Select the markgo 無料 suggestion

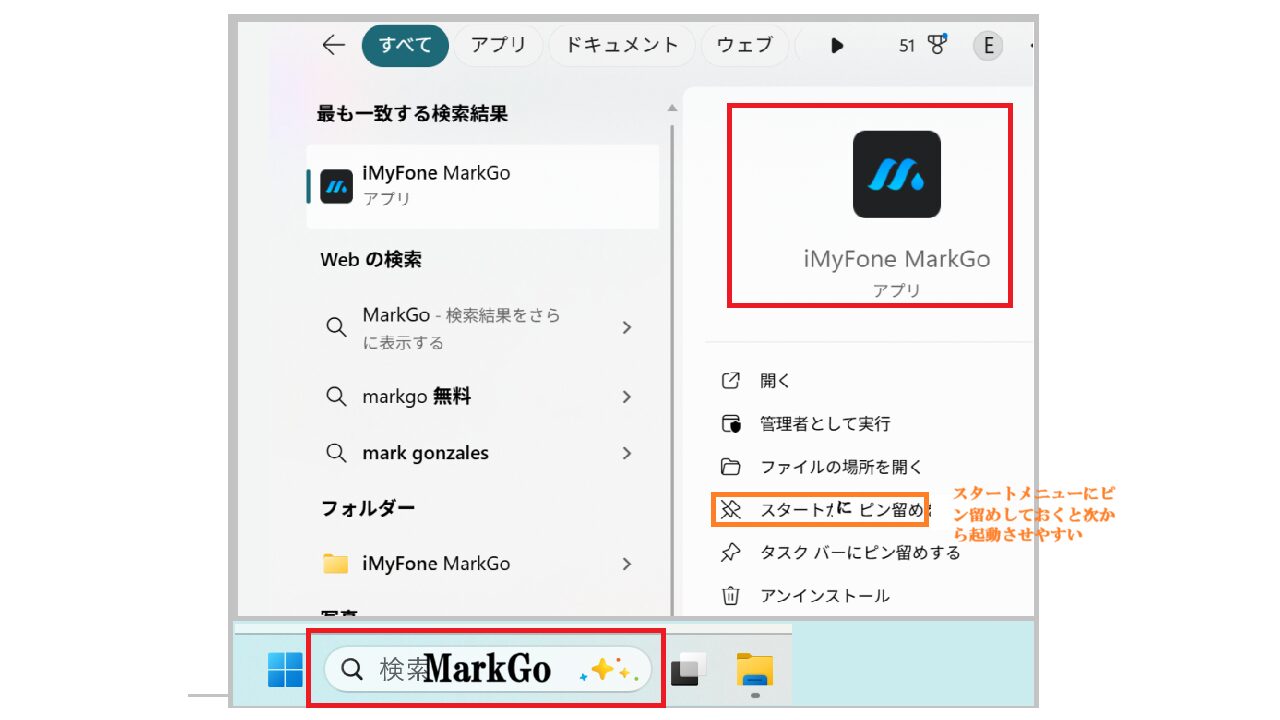483,397
